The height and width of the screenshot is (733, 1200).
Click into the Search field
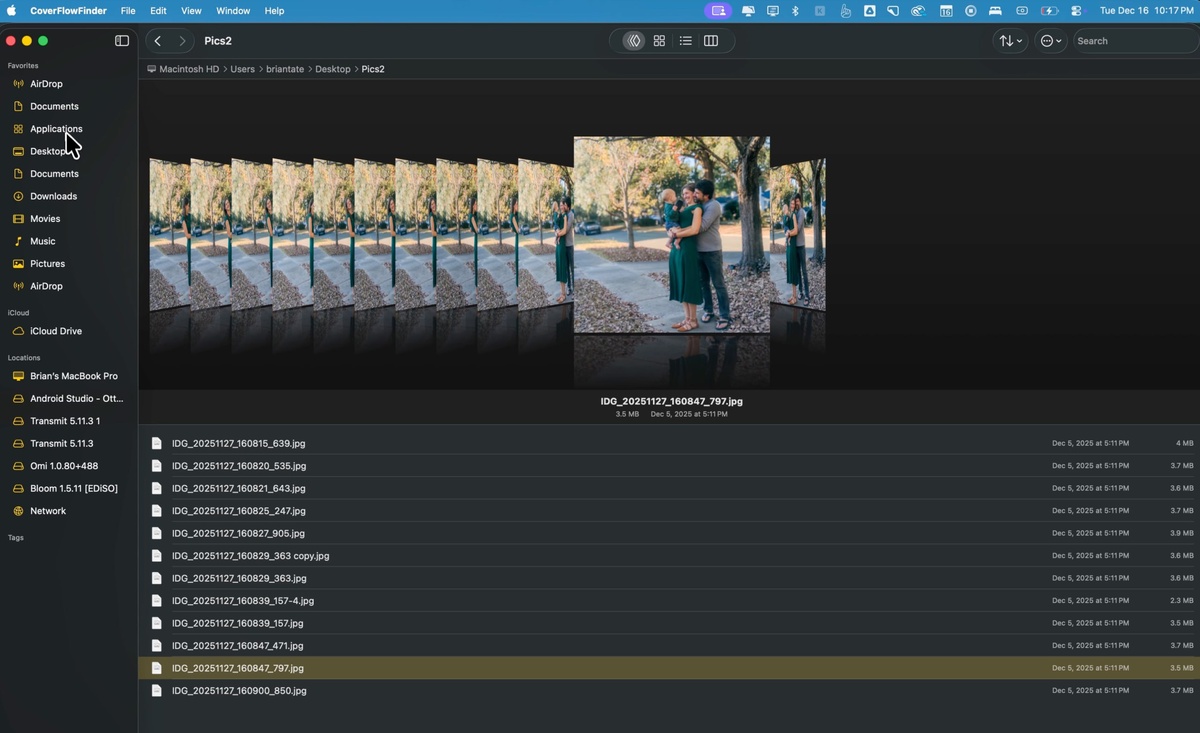[x=1134, y=41]
